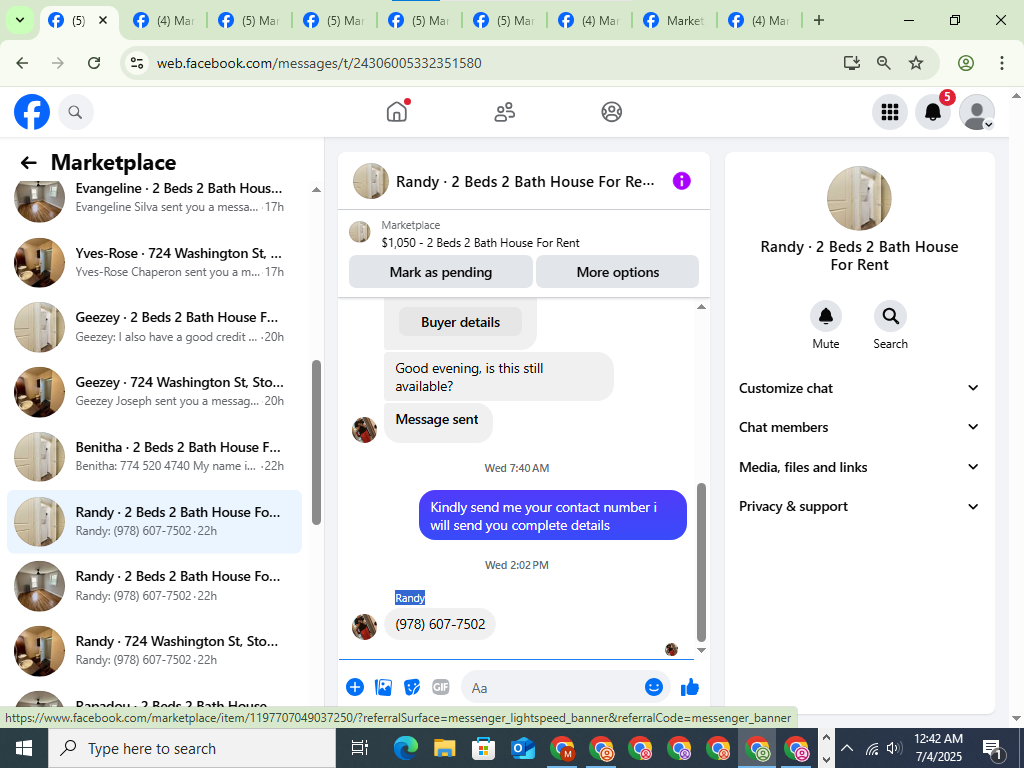Click More options button
The width and height of the screenshot is (1024, 768).
click(617, 272)
